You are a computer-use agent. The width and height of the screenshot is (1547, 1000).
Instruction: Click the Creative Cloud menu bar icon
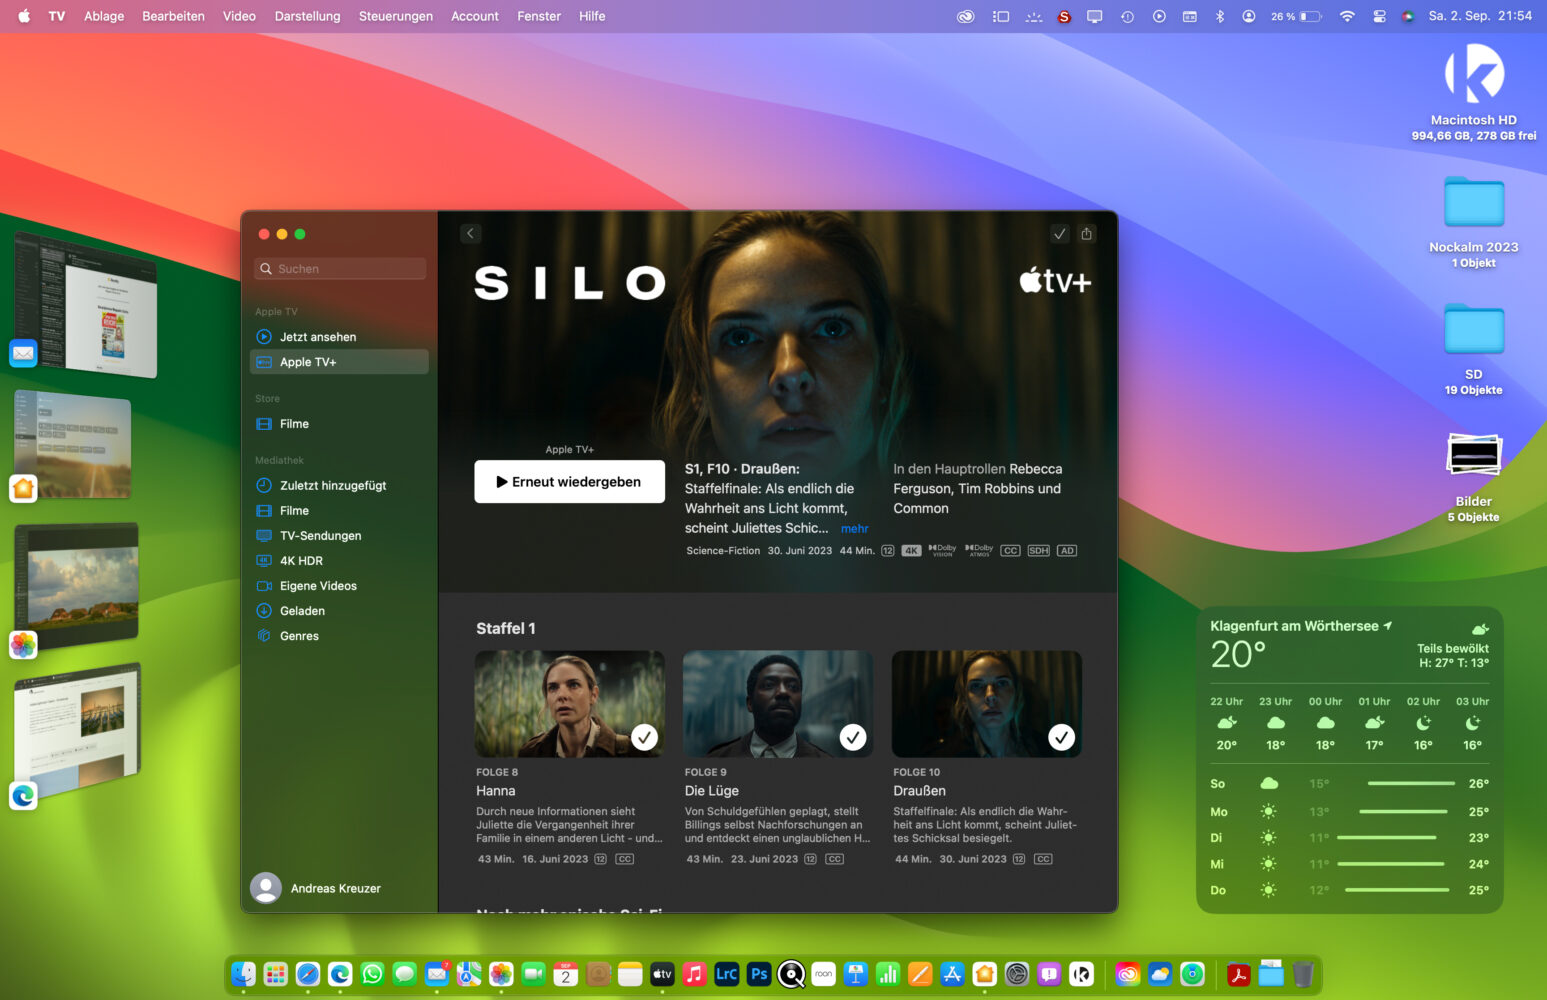point(965,16)
